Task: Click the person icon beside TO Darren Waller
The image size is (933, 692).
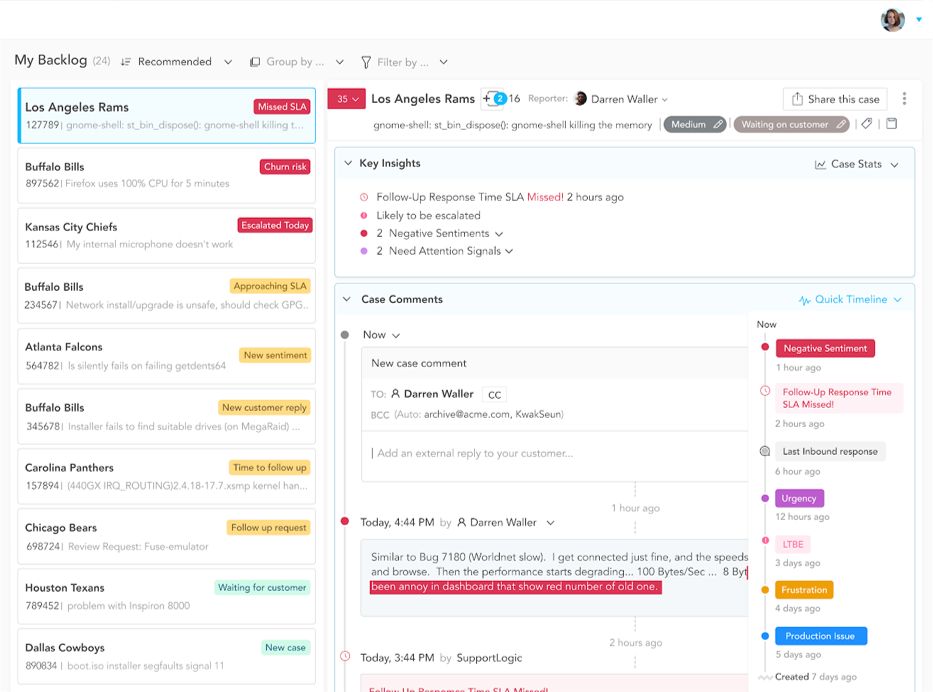Action: pyautogui.click(x=395, y=394)
